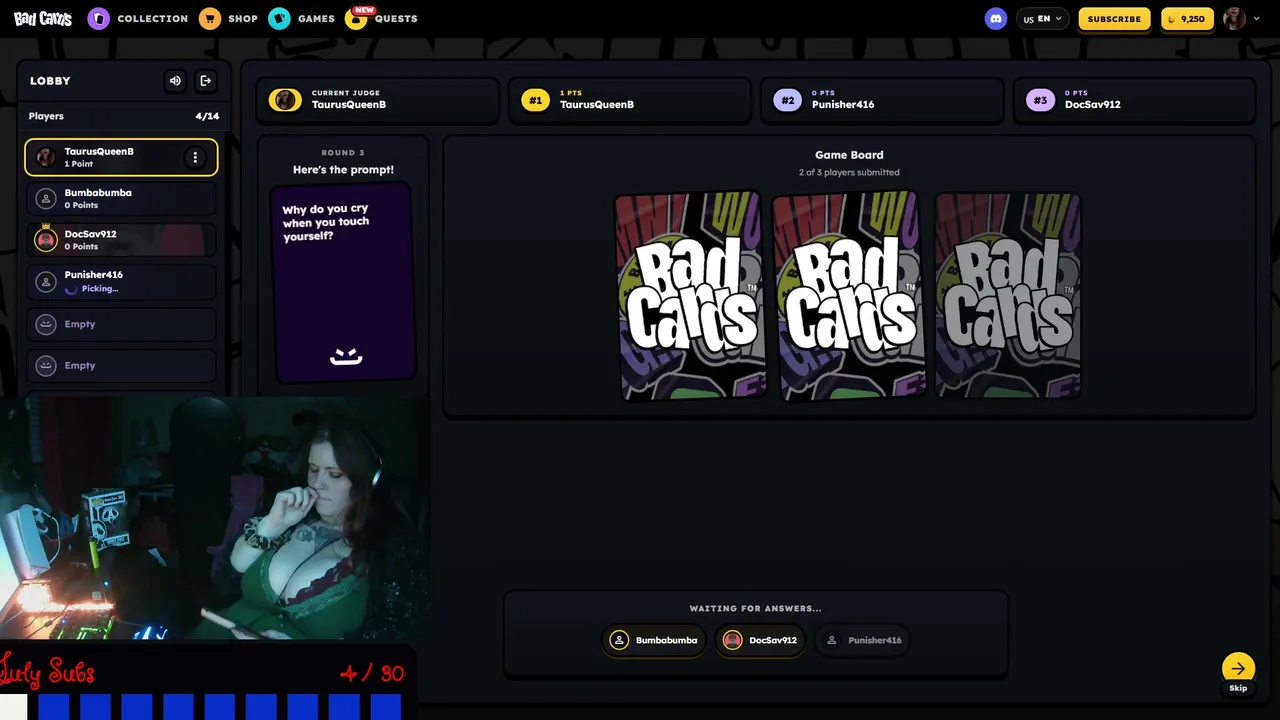This screenshot has height=720, width=1280.
Task: Select the Punisher416 row showing Picking...
Action: (x=121, y=281)
